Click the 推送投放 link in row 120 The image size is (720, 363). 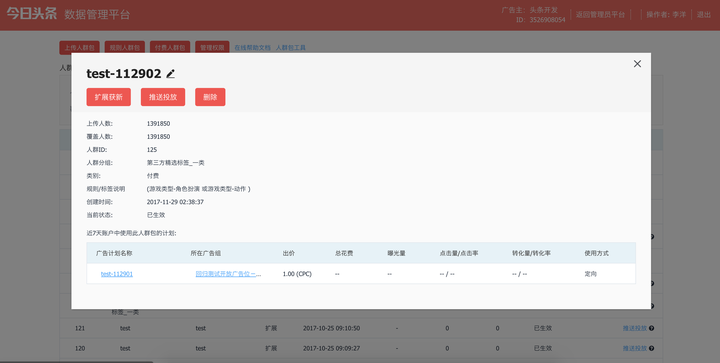click(635, 348)
